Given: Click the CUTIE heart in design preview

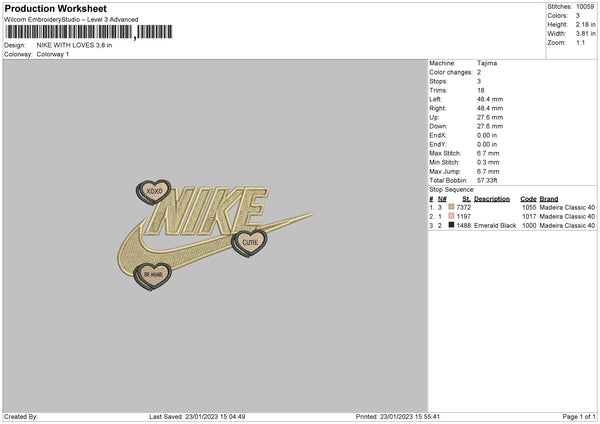Looking at the screenshot, I should (x=249, y=243).
